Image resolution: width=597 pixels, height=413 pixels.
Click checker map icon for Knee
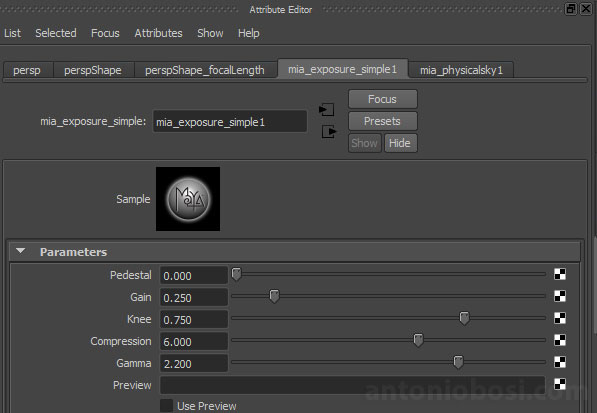pyautogui.click(x=560, y=318)
